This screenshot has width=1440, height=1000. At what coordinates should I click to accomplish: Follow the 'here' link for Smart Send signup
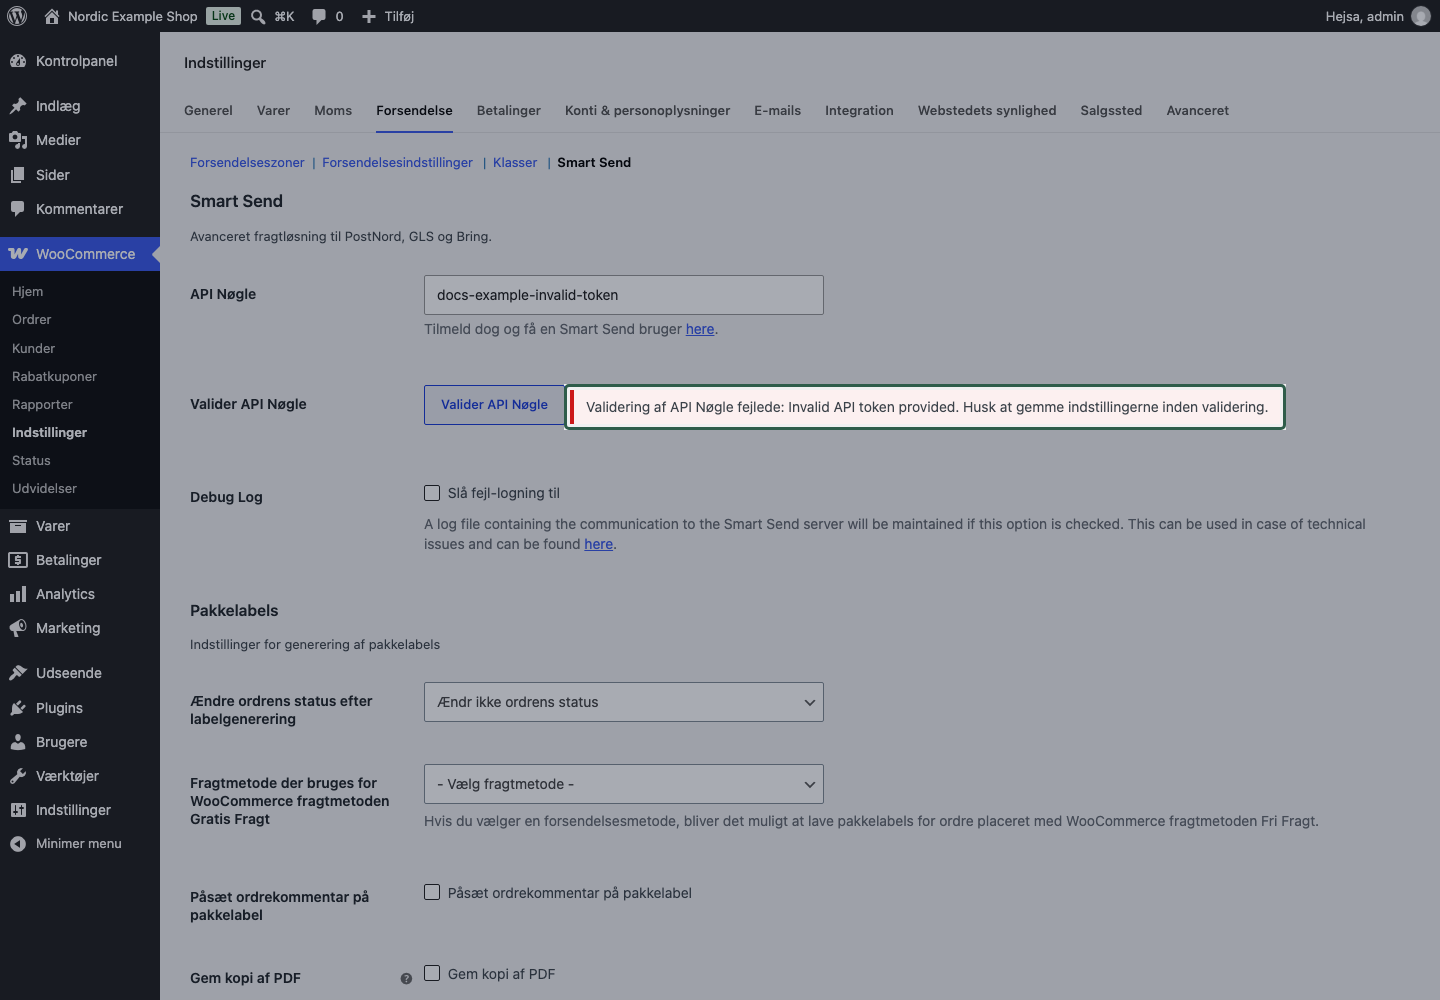pyautogui.click(x=700, y=329)
